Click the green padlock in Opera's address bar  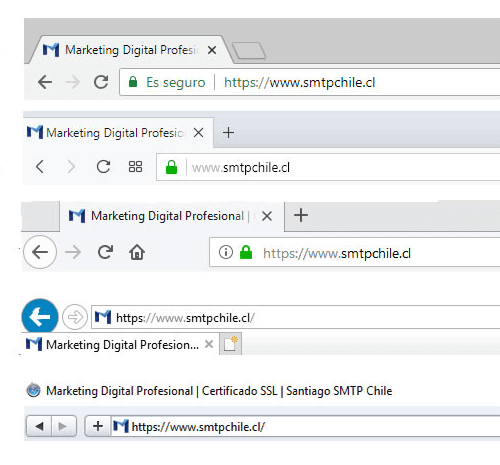(x=171, y=167)
